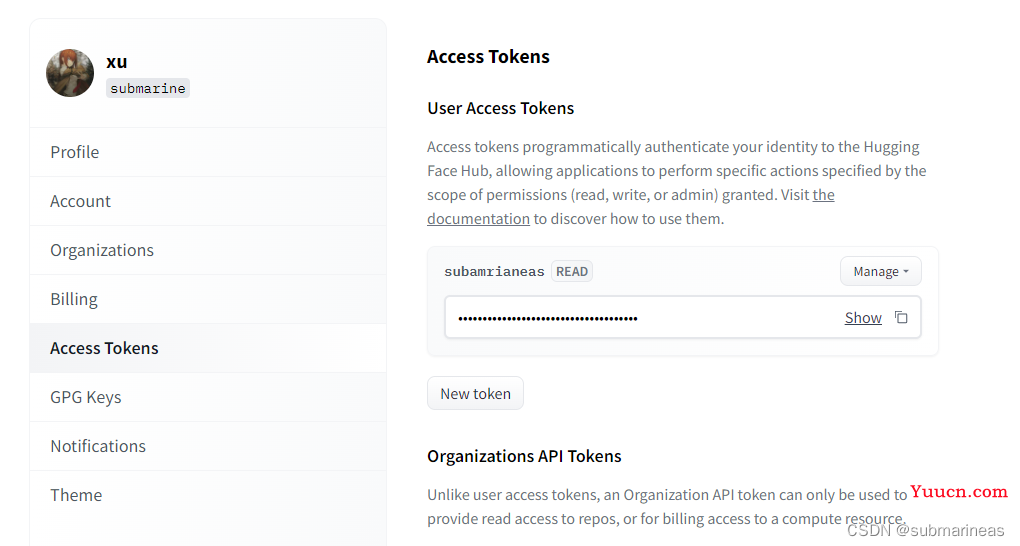Click the READ permission badge
This screenshot has width=1020, height=546.
[572, 271]
